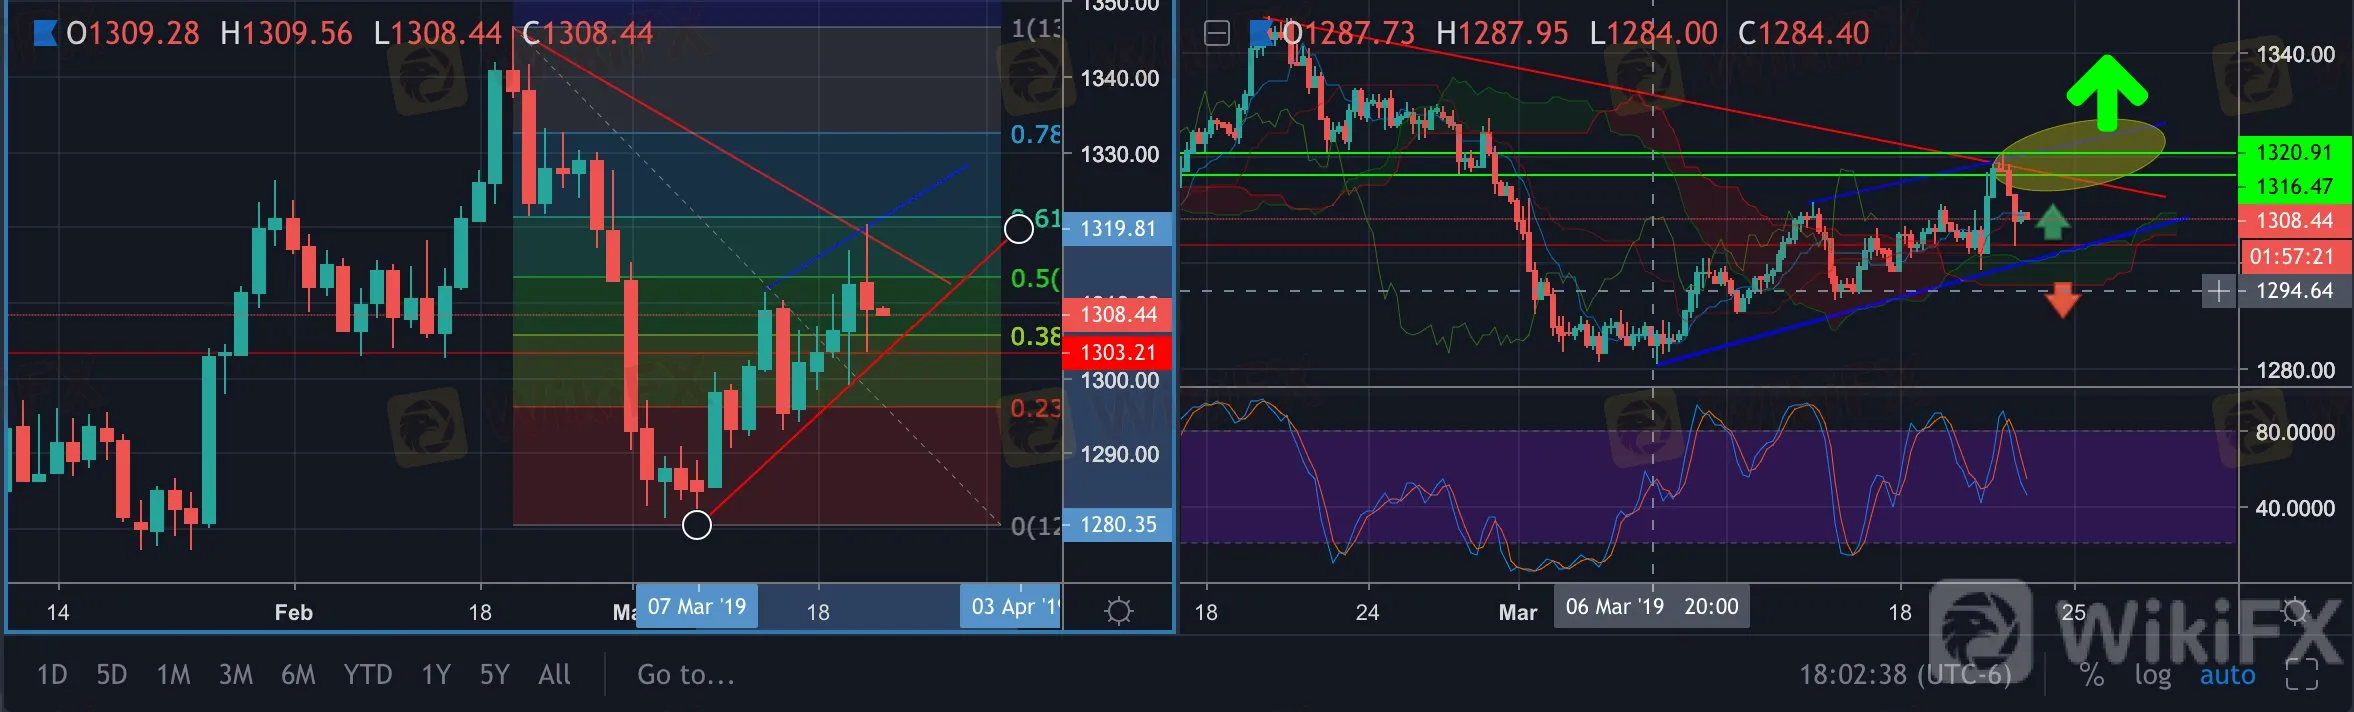Open settings gear on right chart axis

point(2296,610)
